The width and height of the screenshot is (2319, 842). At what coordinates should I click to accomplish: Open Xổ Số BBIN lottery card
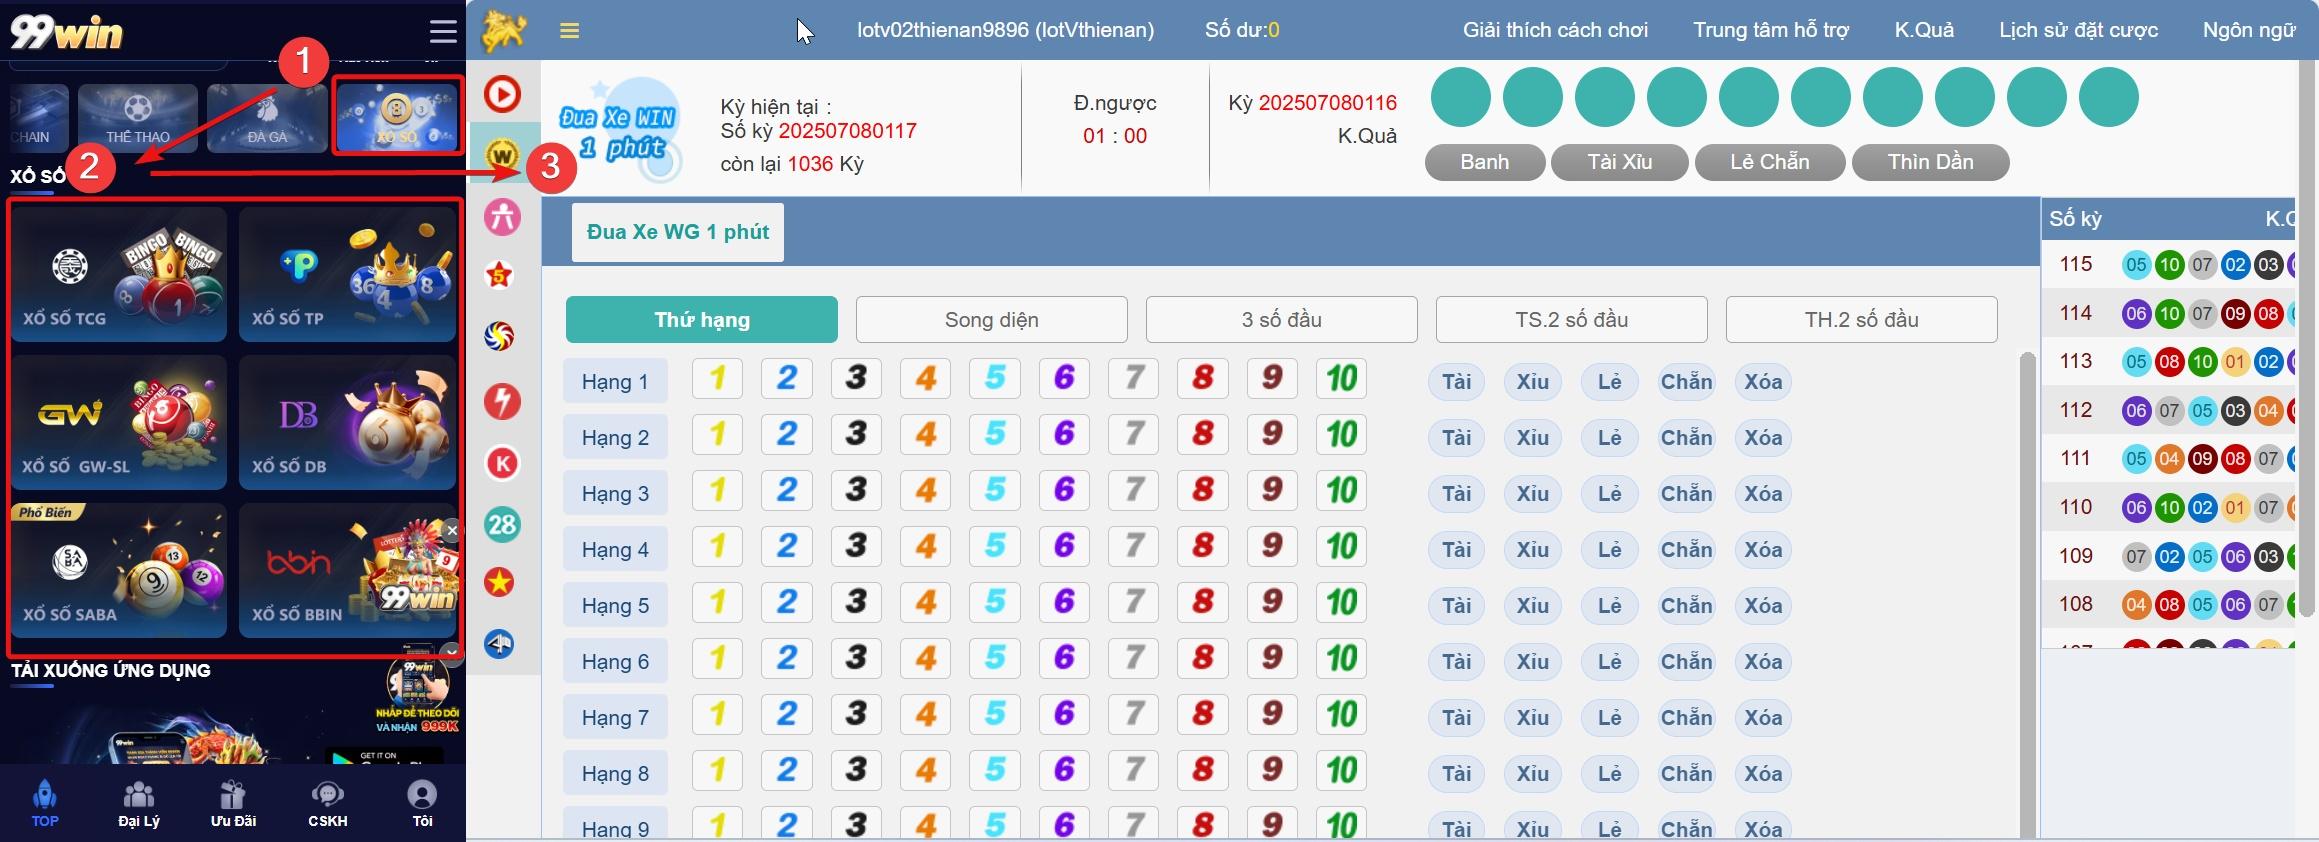[347, 570]
